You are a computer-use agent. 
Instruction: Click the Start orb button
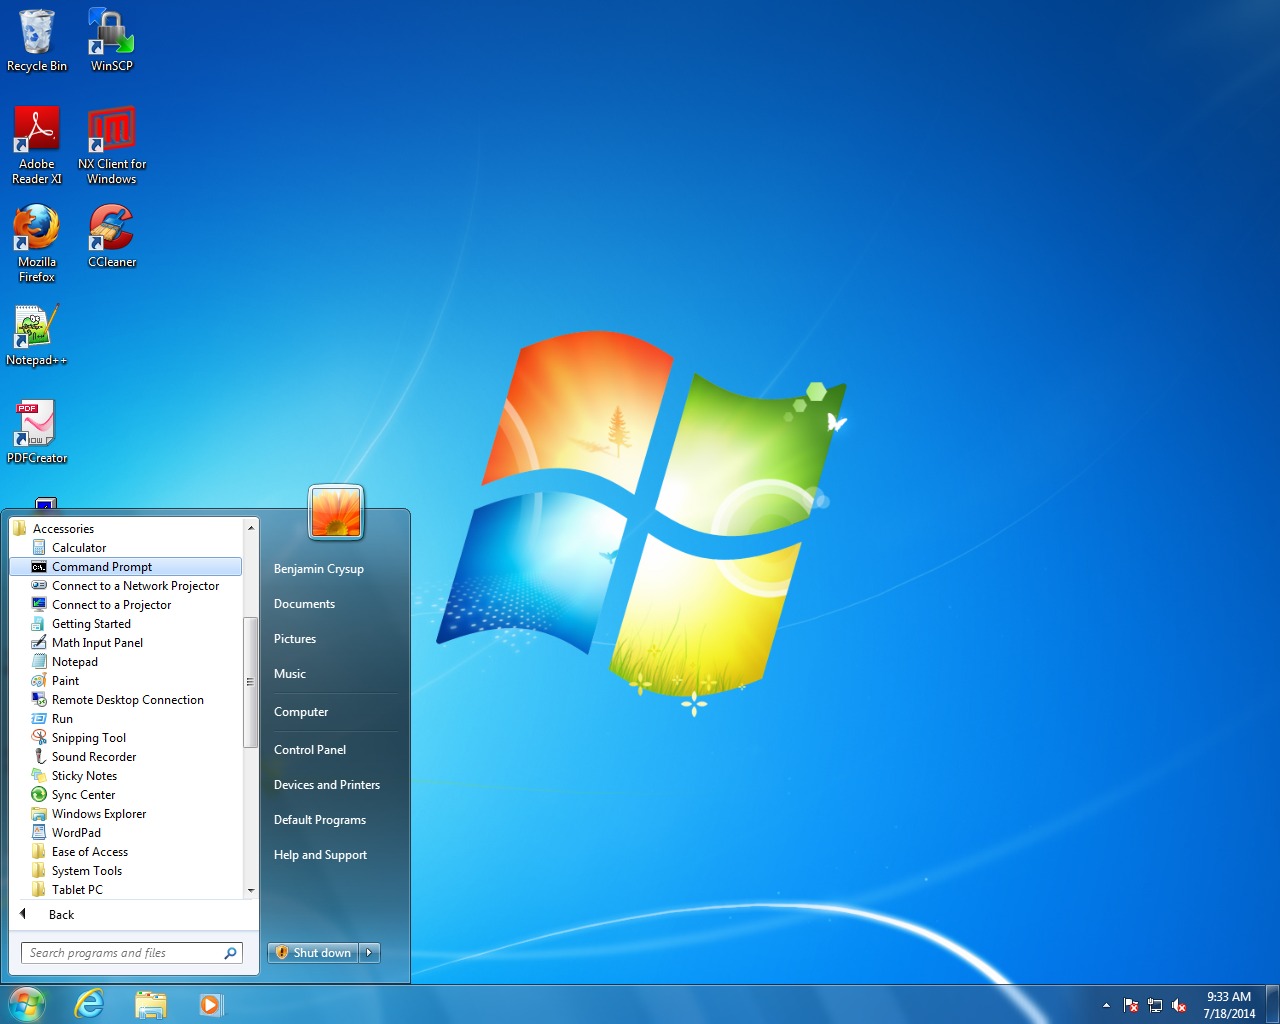point(27,1004)
